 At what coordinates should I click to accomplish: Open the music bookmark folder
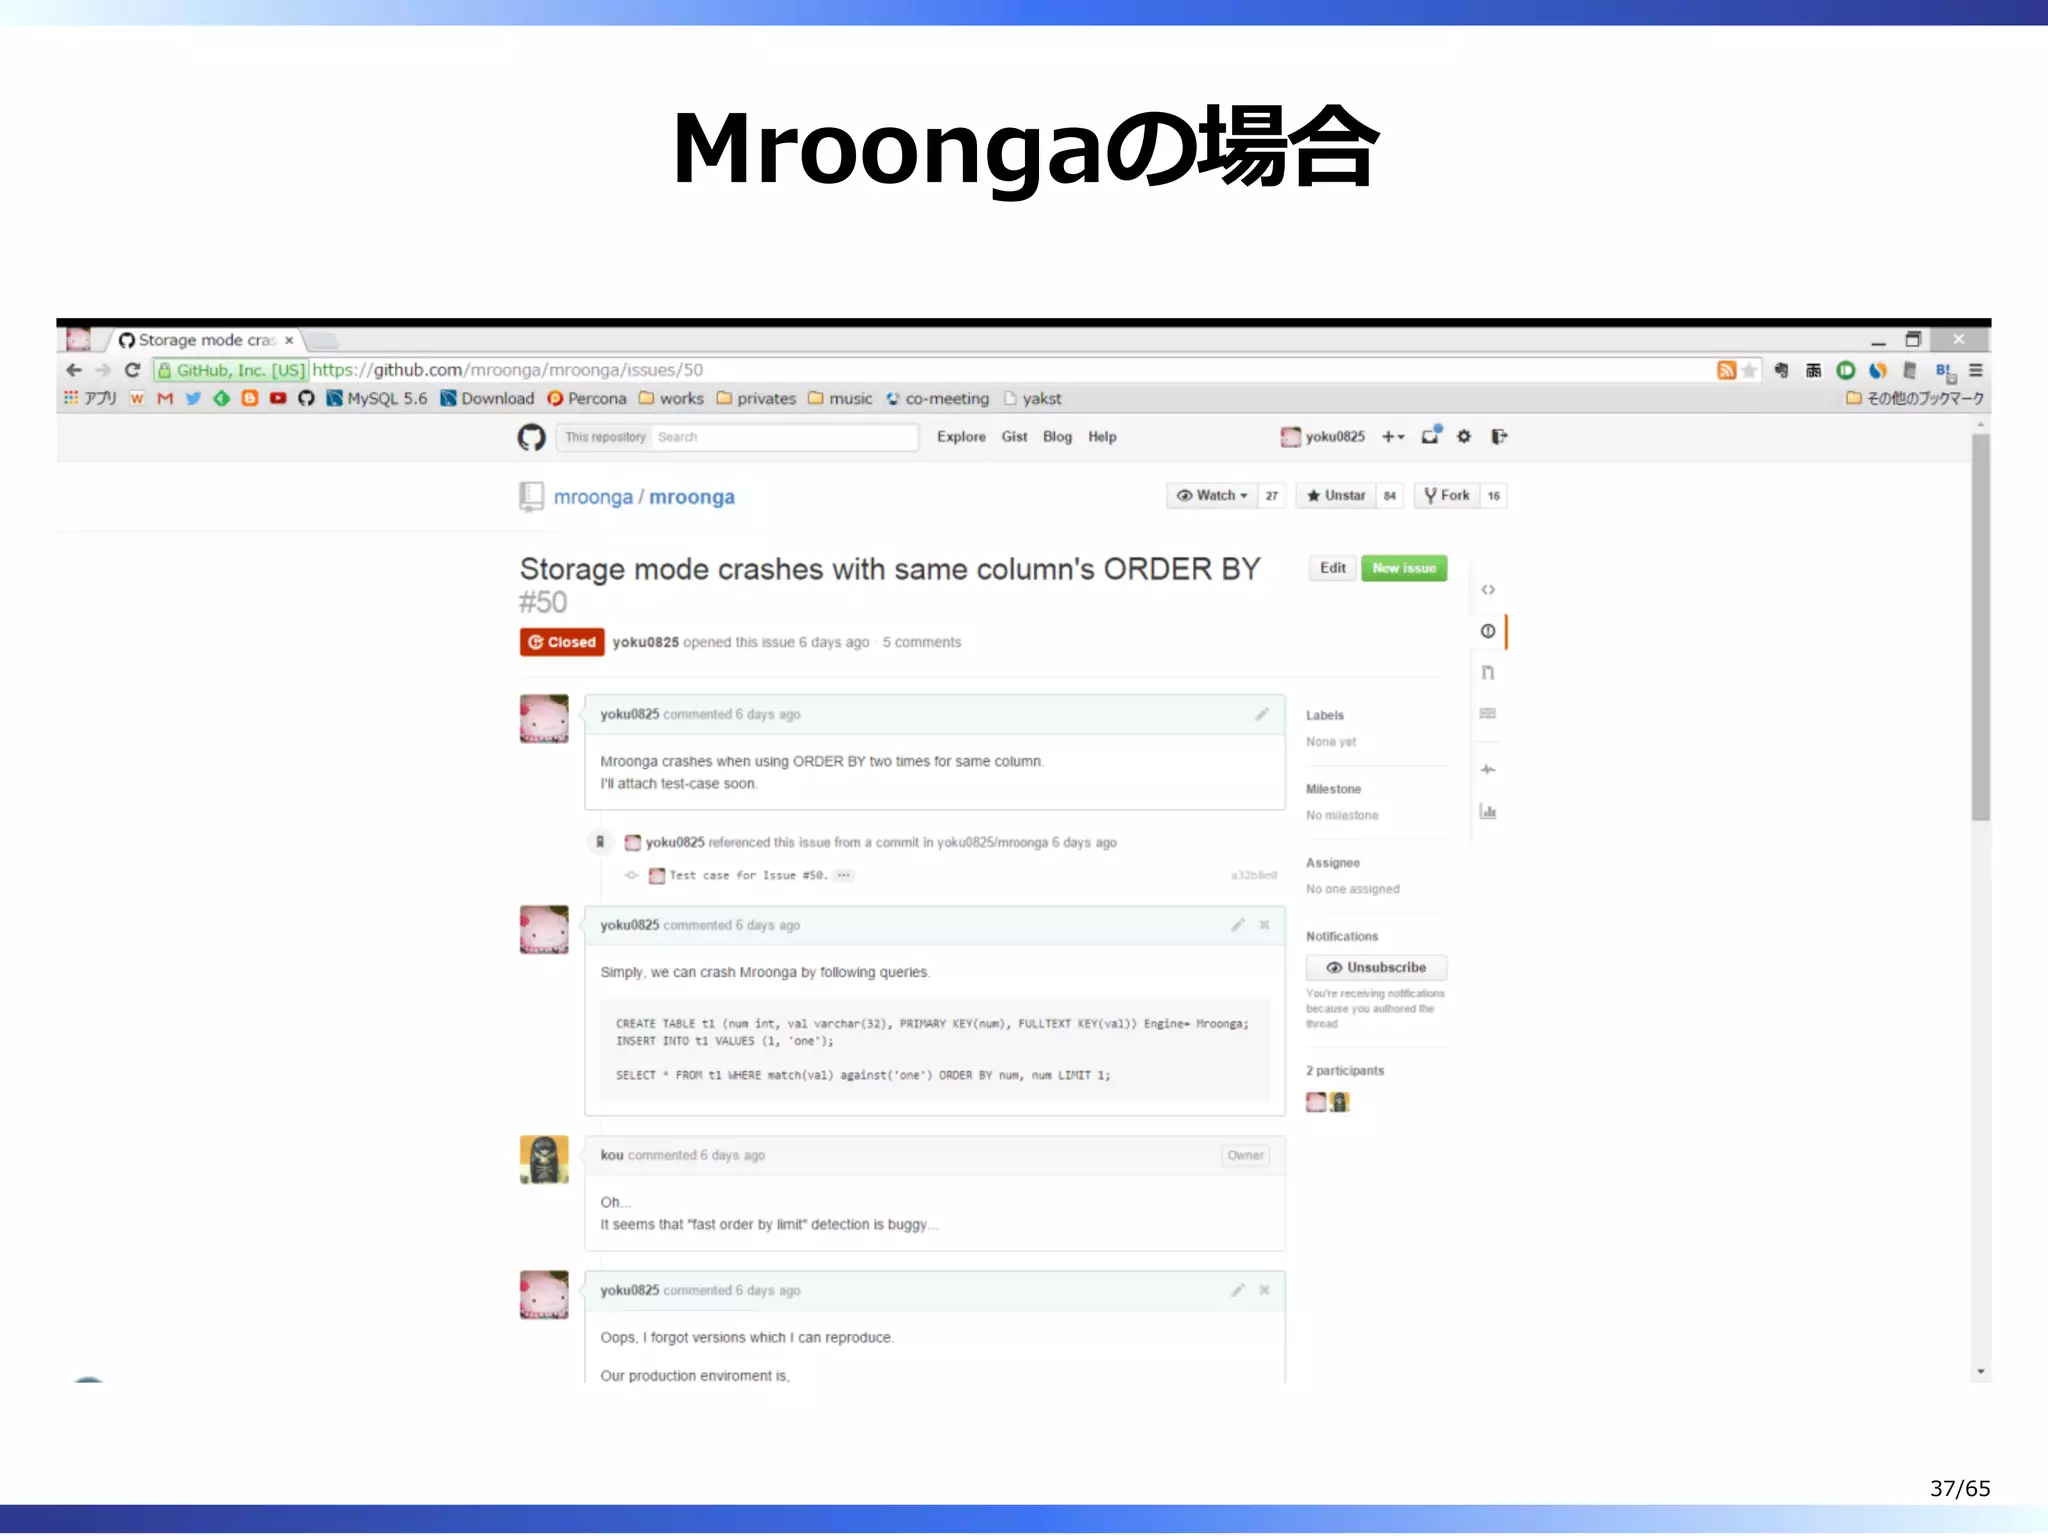click(840, 398)
